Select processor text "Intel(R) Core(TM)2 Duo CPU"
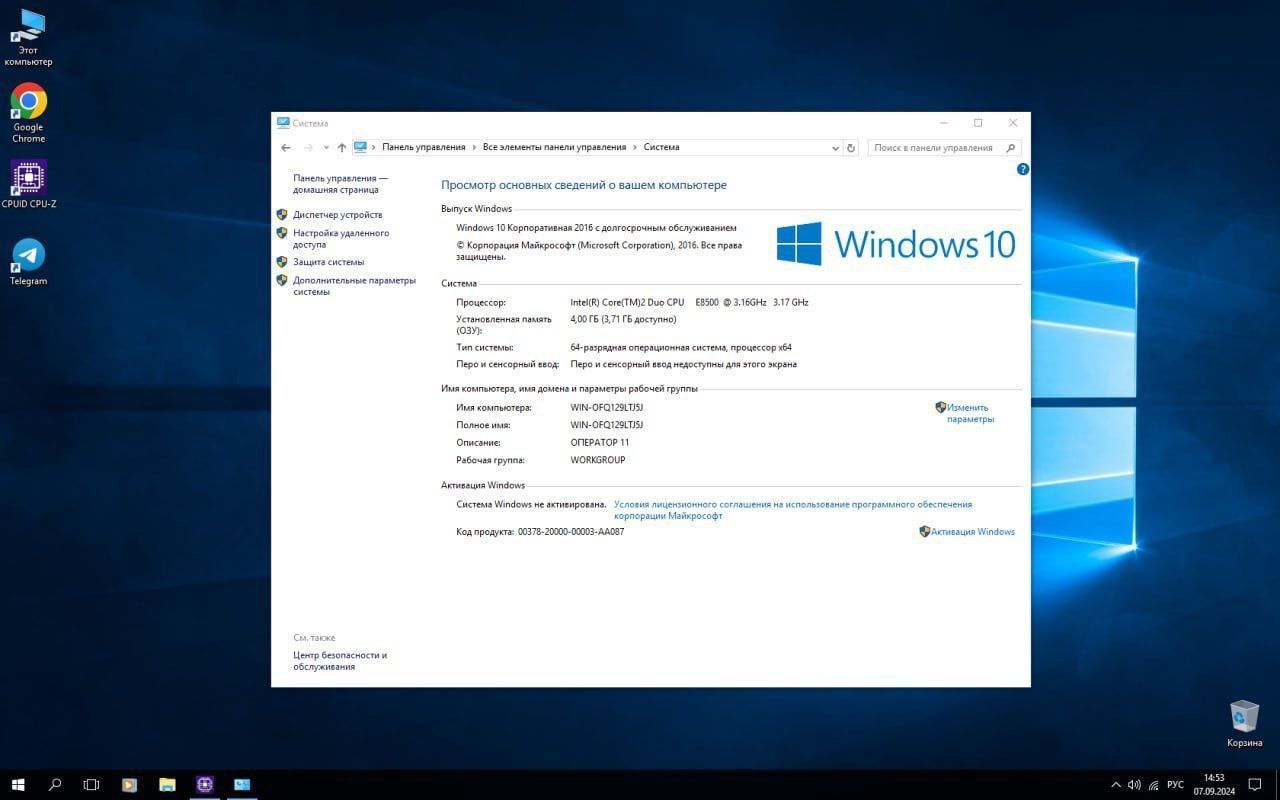The height and width of the screenshot is (800, 1280). tap(627, 302)
